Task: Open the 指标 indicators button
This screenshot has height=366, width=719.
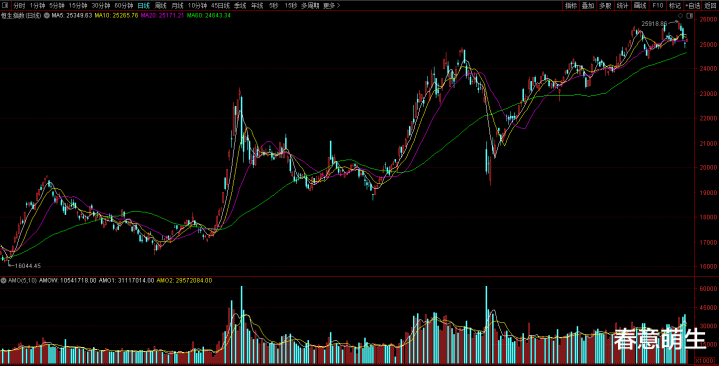Action: tap(571, 6)
